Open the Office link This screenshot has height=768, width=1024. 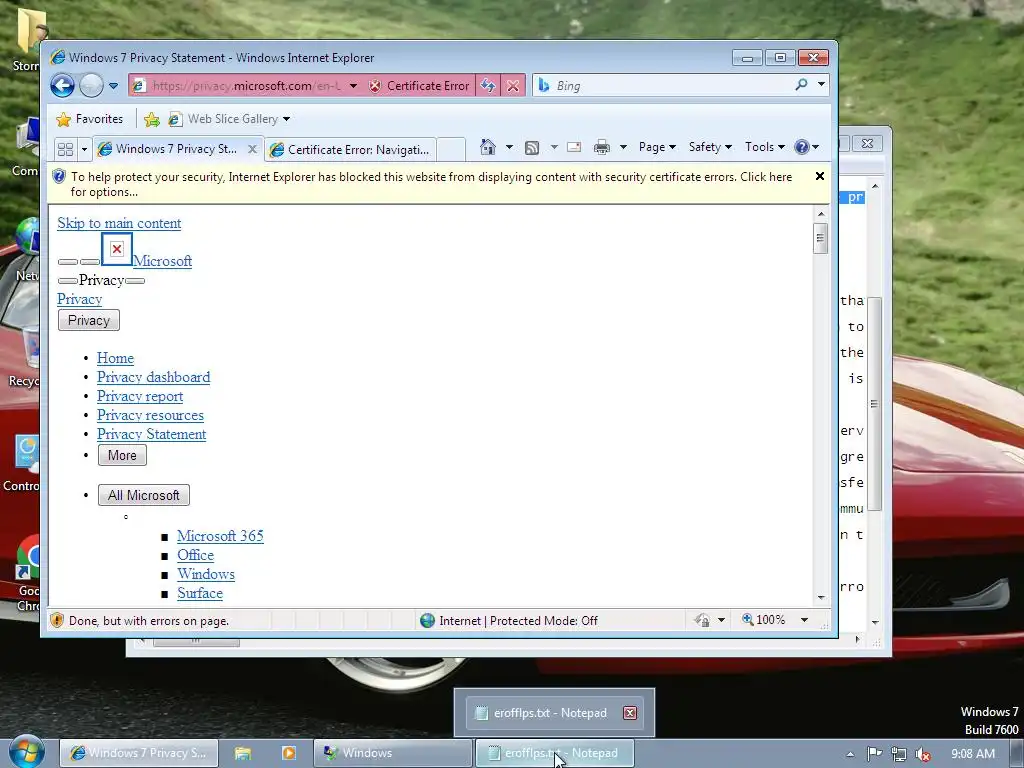point(195,555)
